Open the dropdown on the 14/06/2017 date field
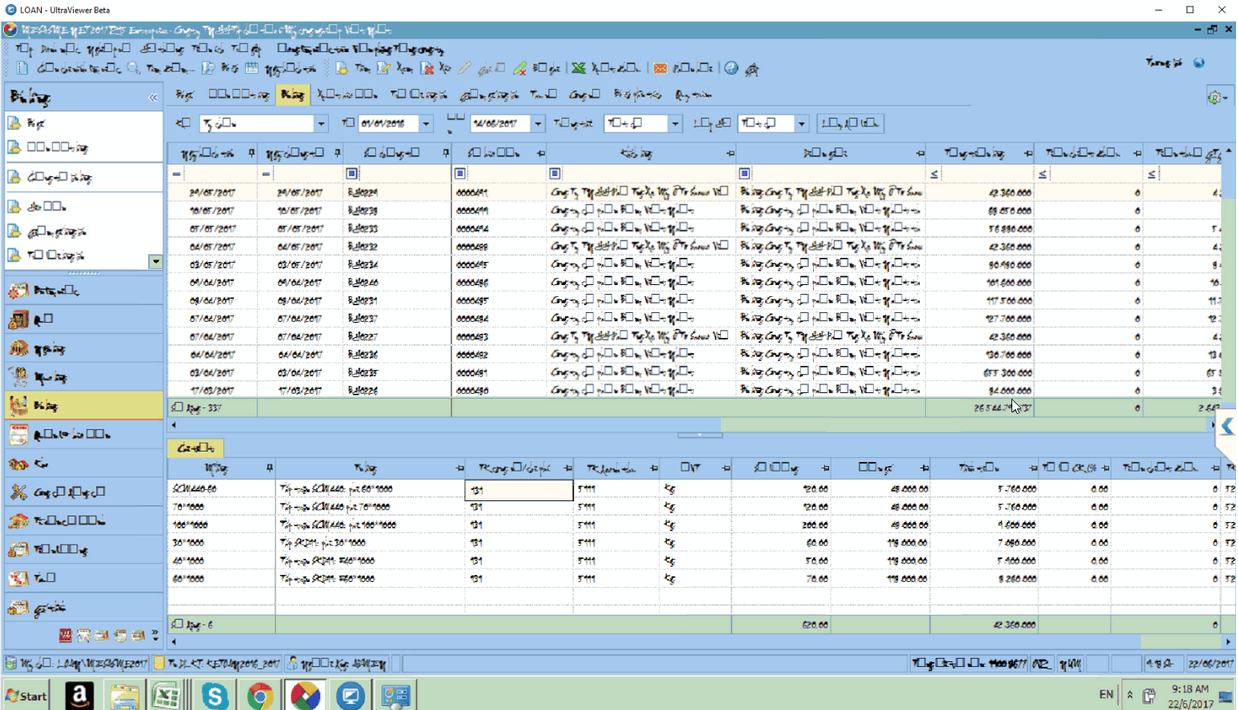Image resolution: width=1238 pixels, height=710 pixels. (x=538, y=124)
